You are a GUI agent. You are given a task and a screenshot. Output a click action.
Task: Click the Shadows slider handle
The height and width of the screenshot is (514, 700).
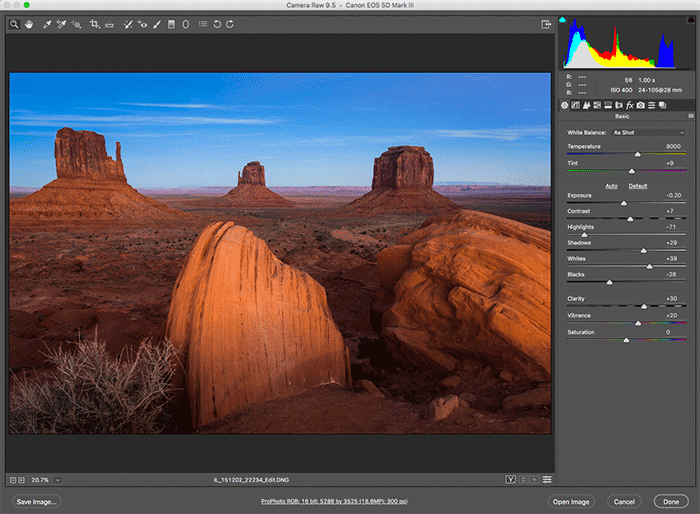(643, 251)
